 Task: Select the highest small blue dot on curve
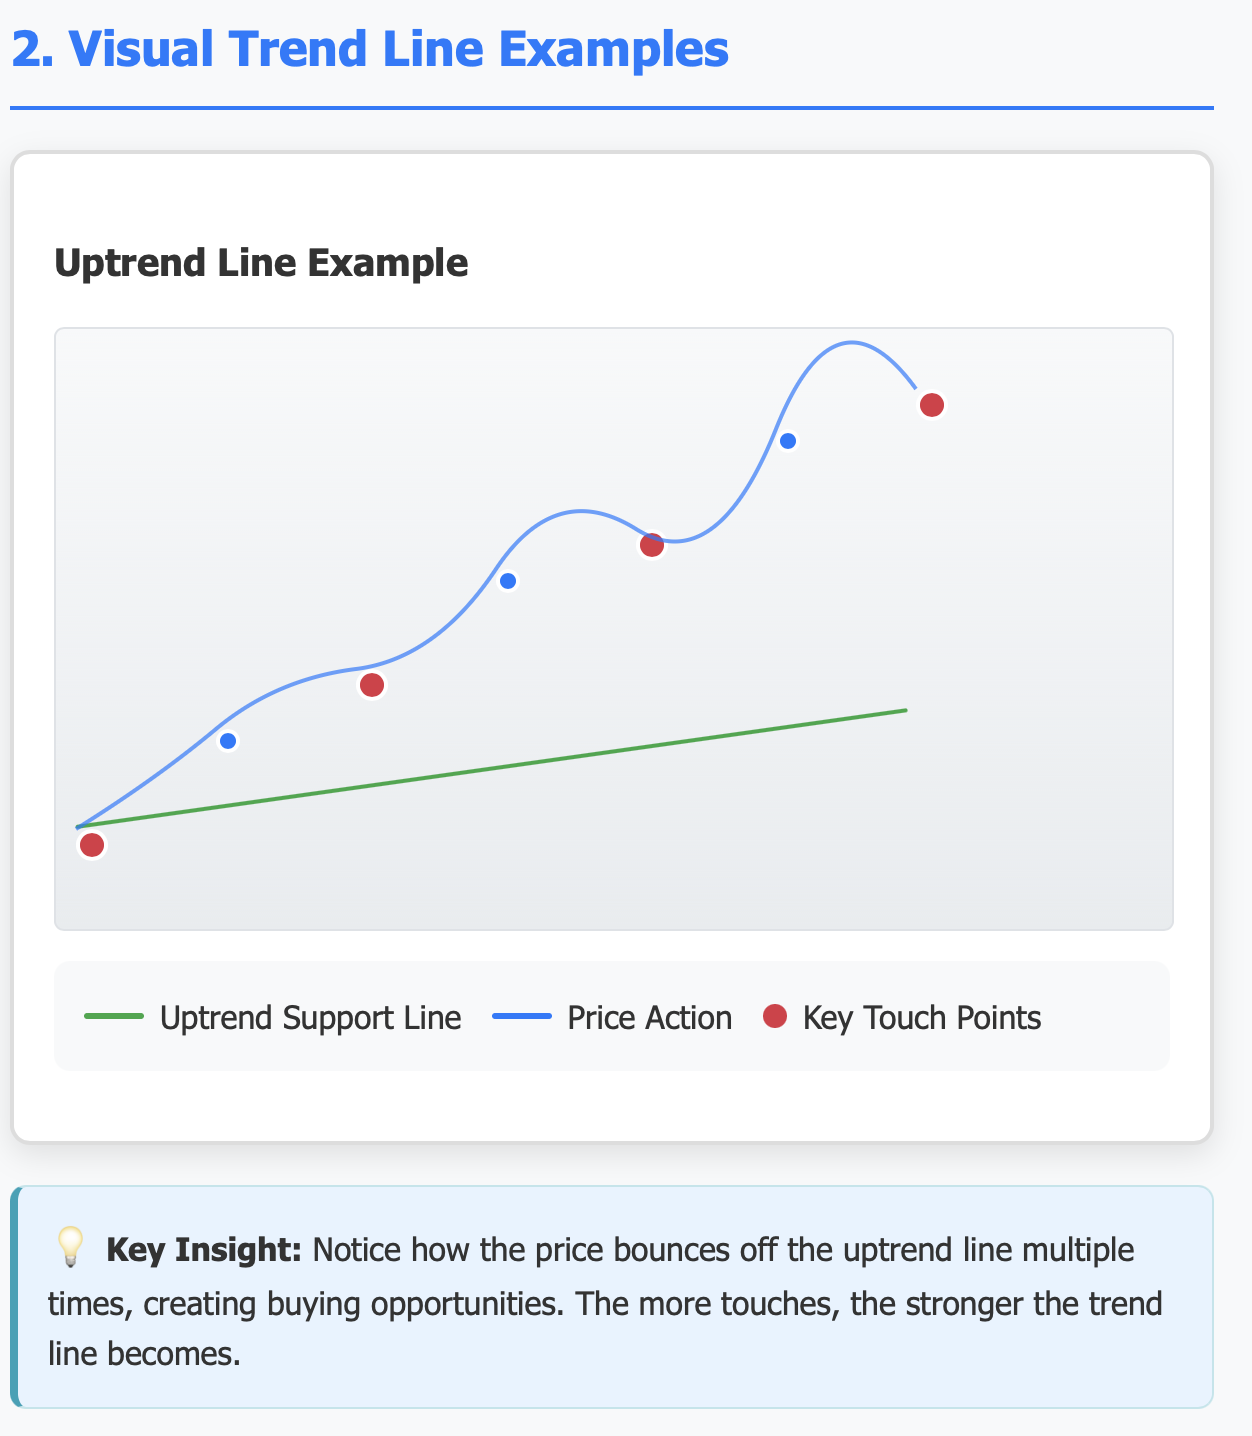pos(788,441)
